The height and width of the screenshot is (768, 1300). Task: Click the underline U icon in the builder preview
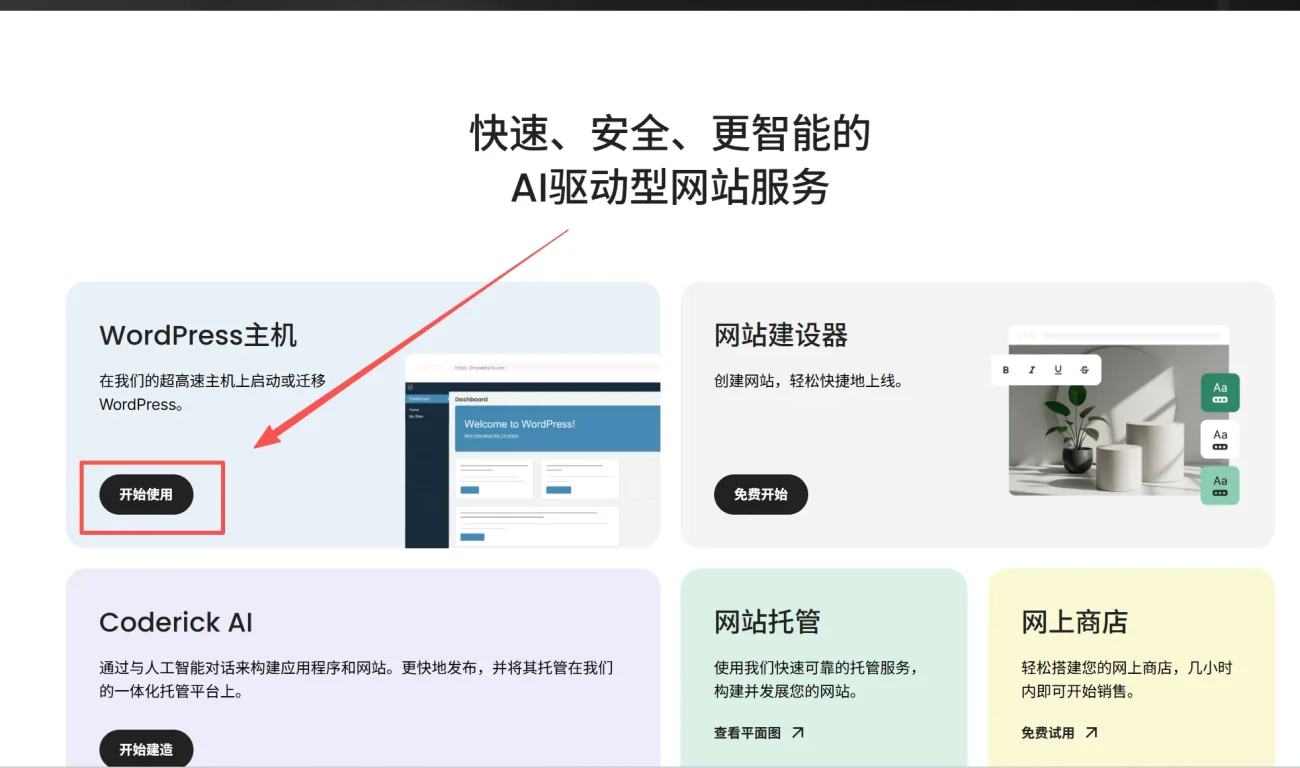[1058, 370]
